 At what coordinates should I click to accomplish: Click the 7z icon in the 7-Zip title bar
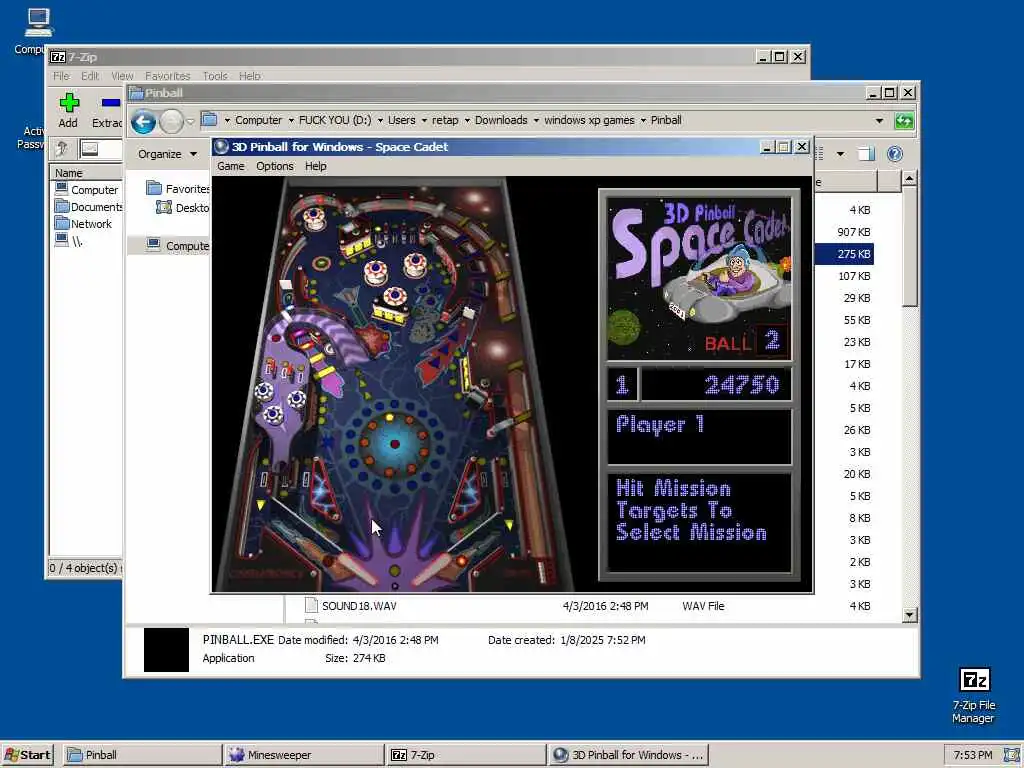coord(57,57)
